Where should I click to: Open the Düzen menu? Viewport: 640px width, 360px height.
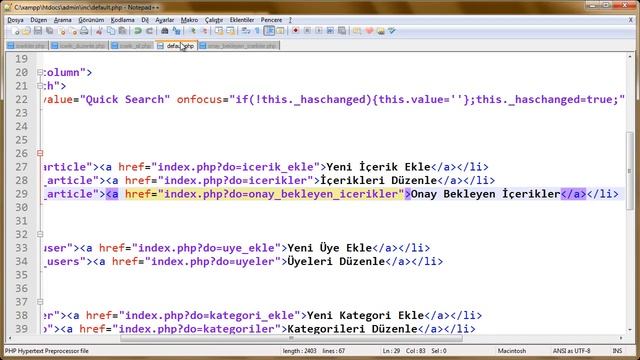coord(38,20)
